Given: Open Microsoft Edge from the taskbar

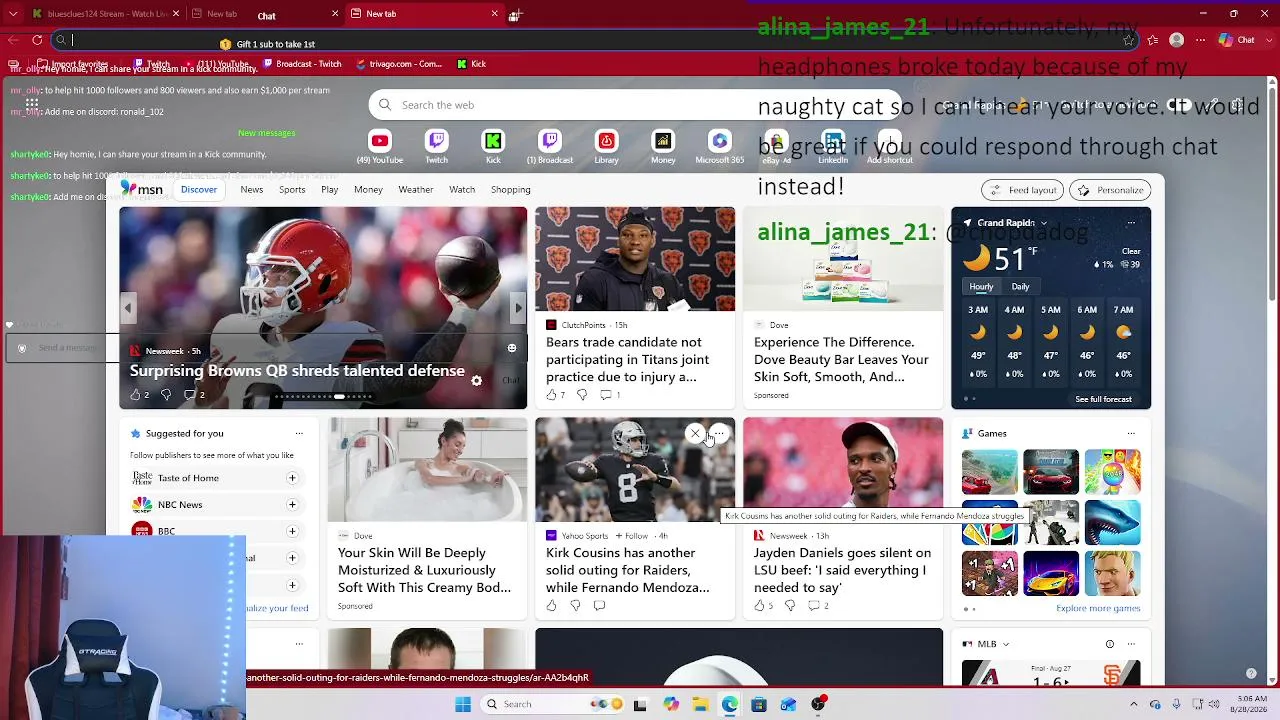Looking at the screenshot, I should coord(730,704).
